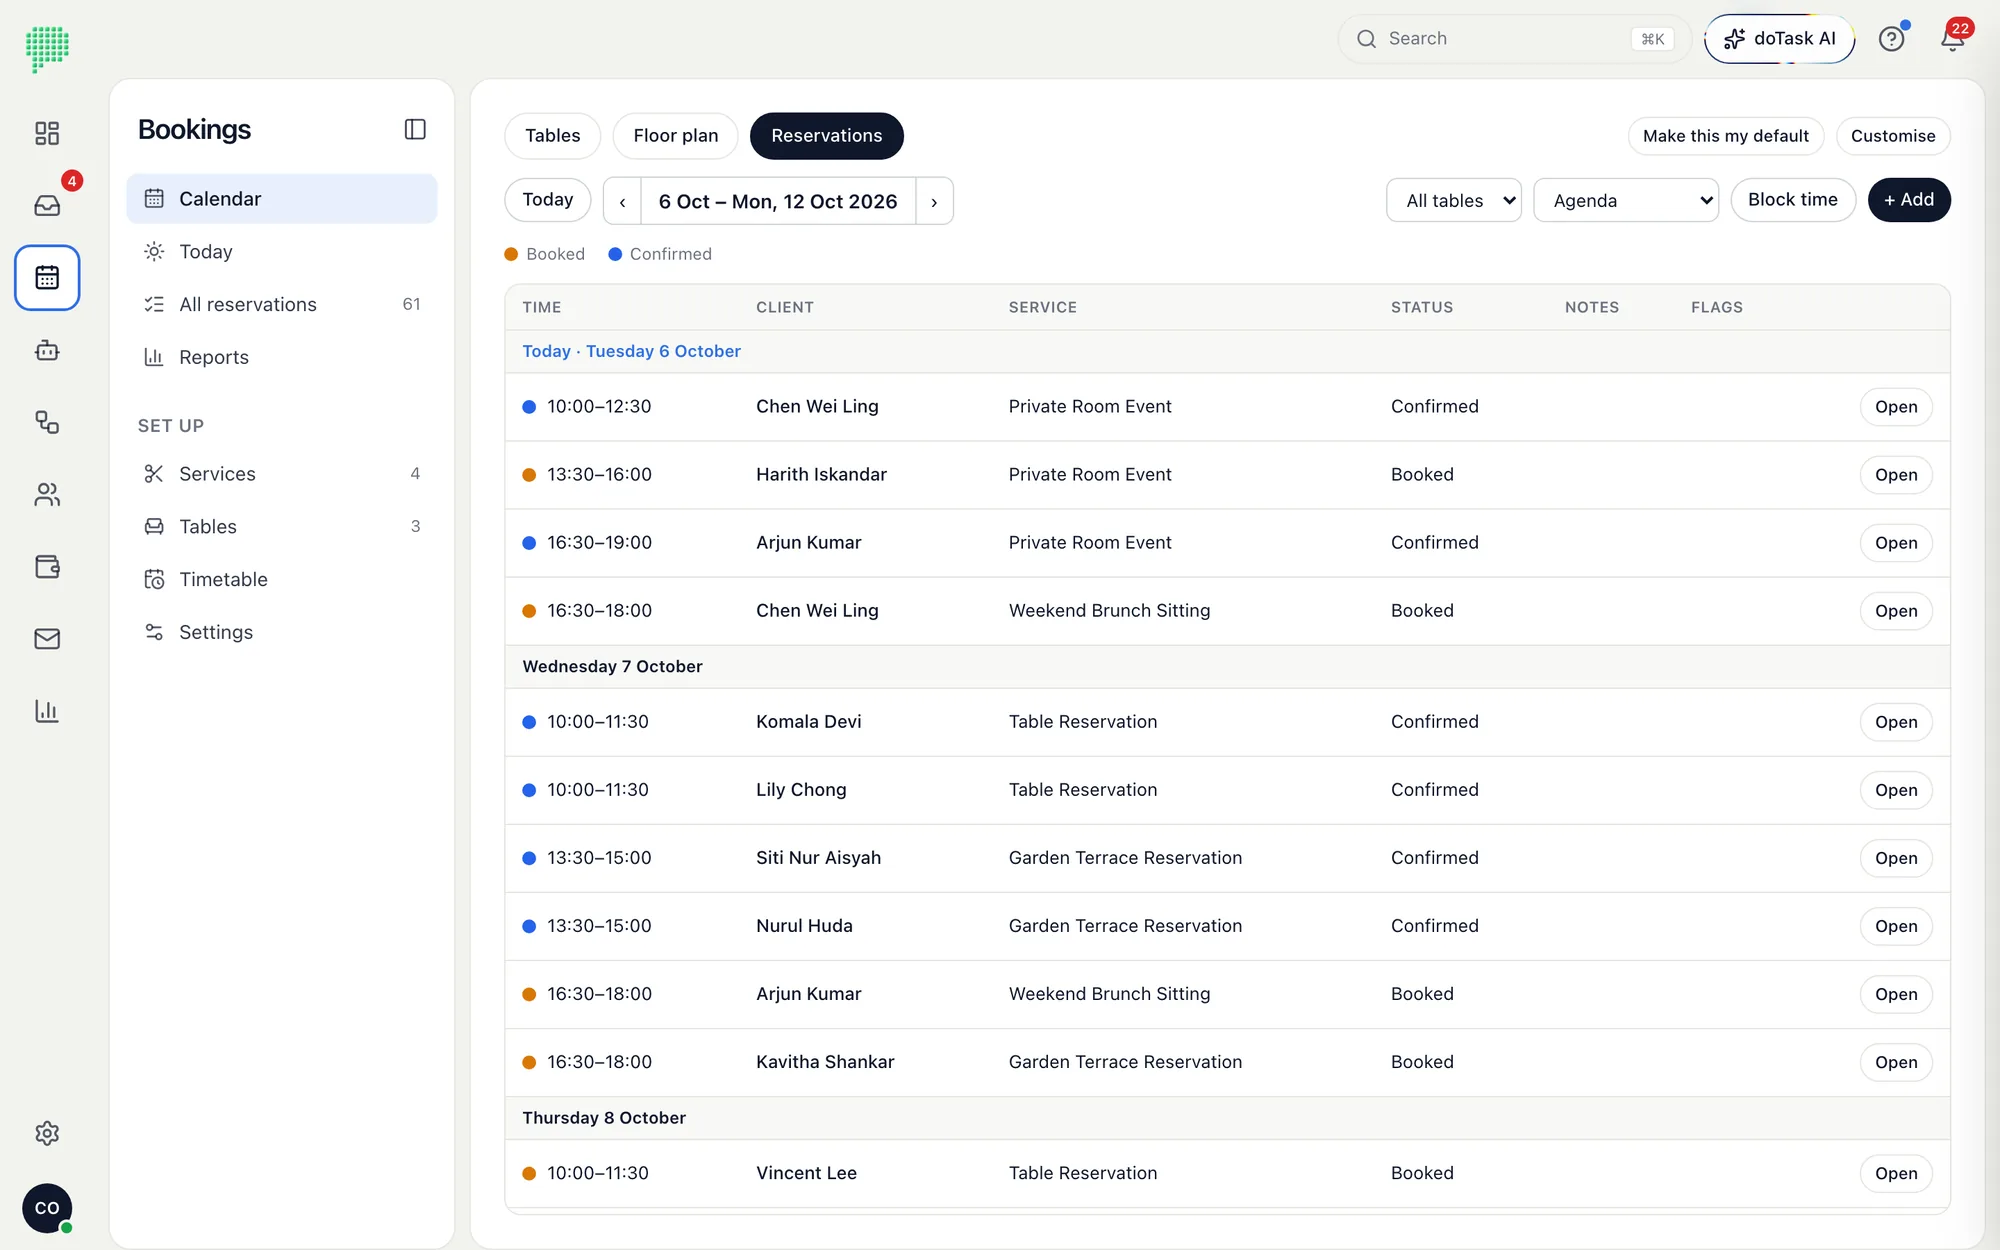This screenshot has width=2000, height=1250.
Task: Open Services under Set Up
Action: (282, 474)
